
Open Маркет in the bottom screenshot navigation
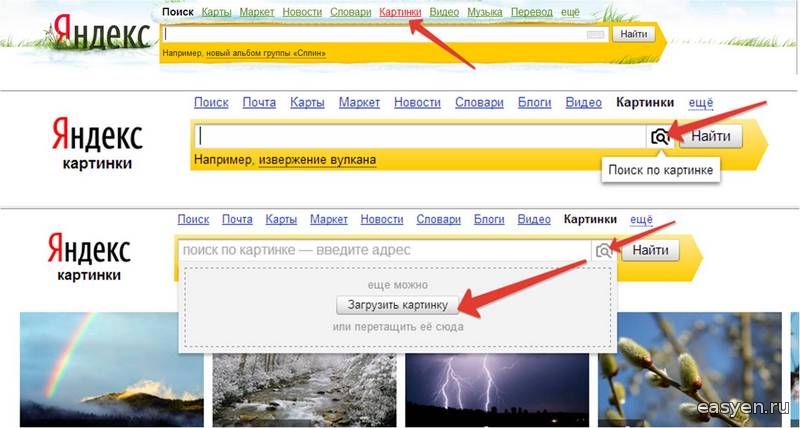[329, 219]
